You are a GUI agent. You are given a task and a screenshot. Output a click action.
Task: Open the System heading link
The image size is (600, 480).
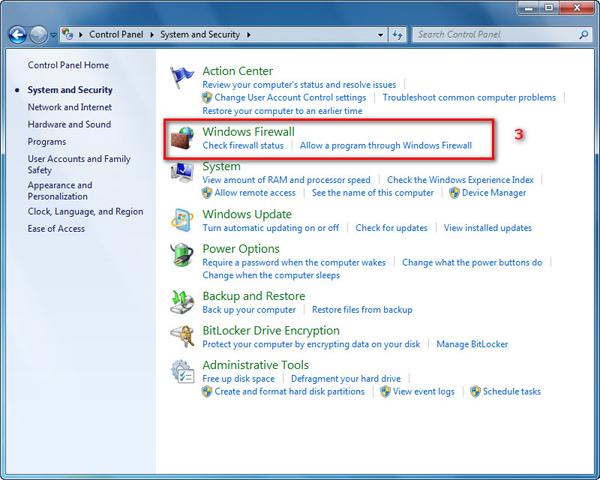(x=221, y=167)
